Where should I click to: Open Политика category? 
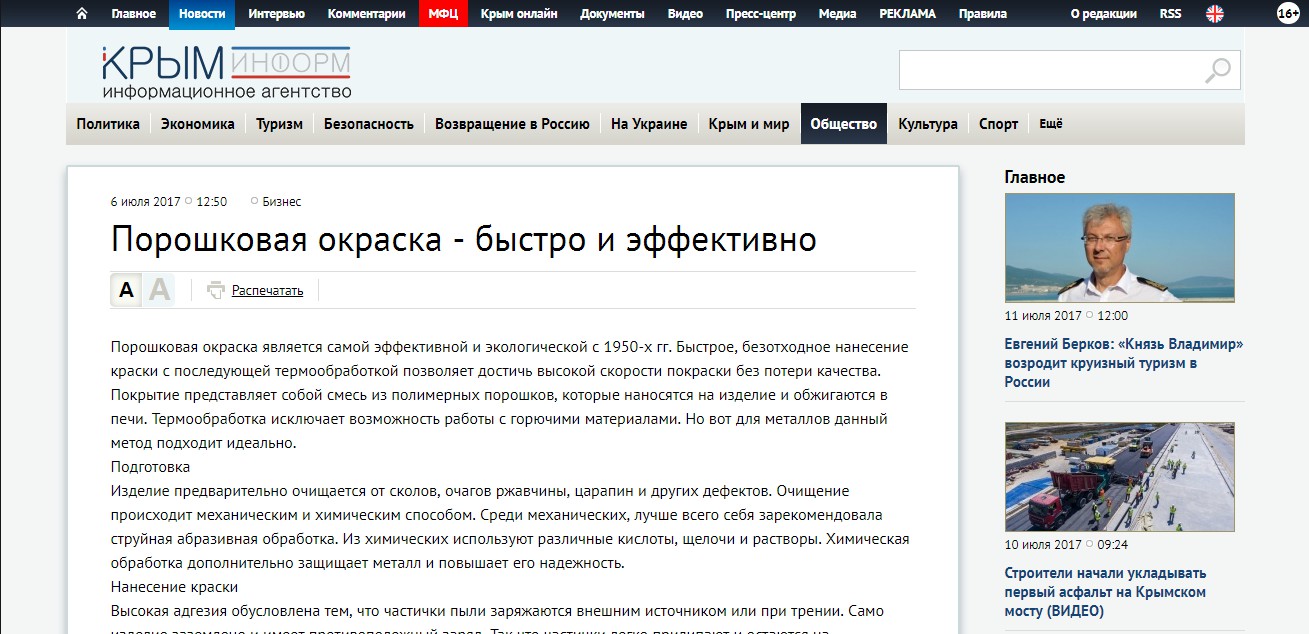(x=108, y=124)
